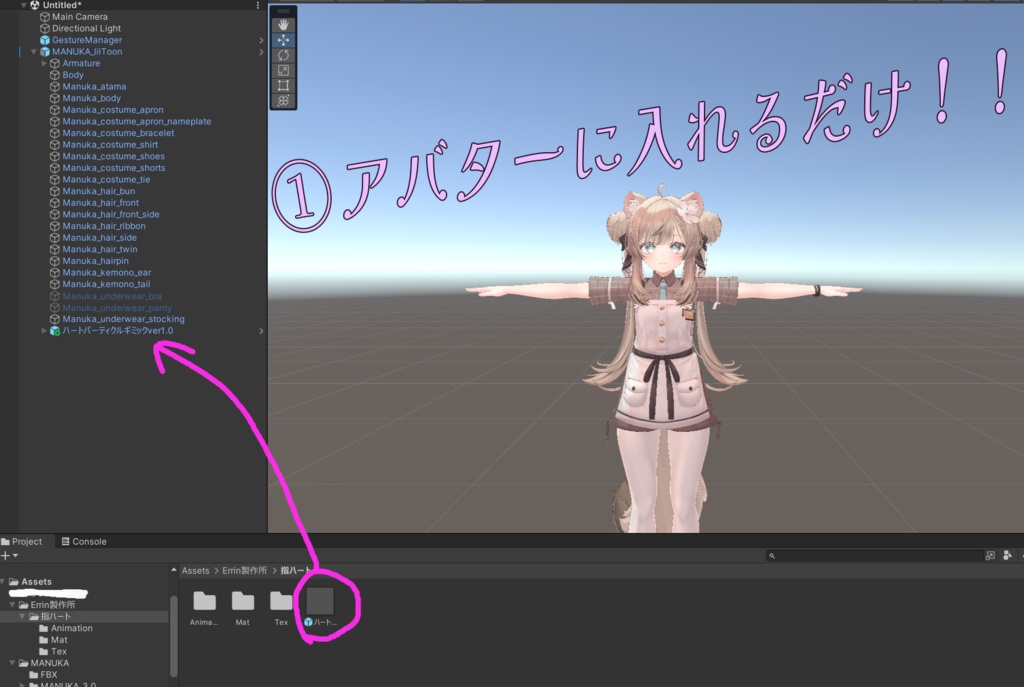This screenshot has height=687, width=1024.
Task: Click the Search by Type icon
Action: tap(1008, 555)
